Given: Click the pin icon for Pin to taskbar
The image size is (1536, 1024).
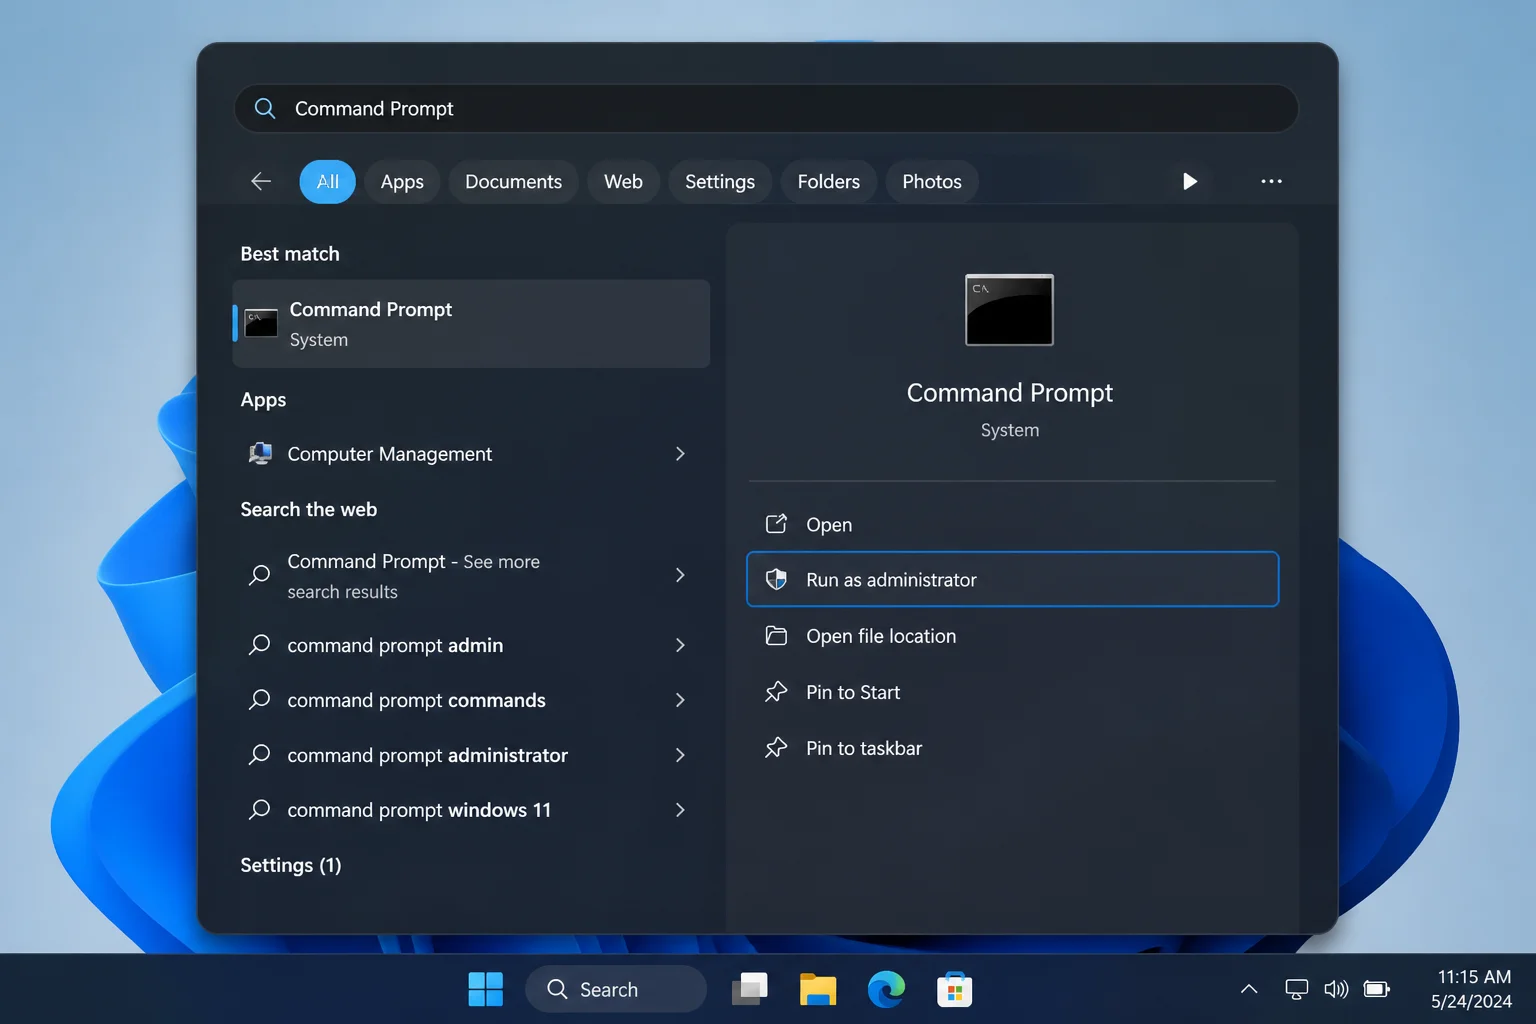Looking at the screenshot, I should 776,747.
